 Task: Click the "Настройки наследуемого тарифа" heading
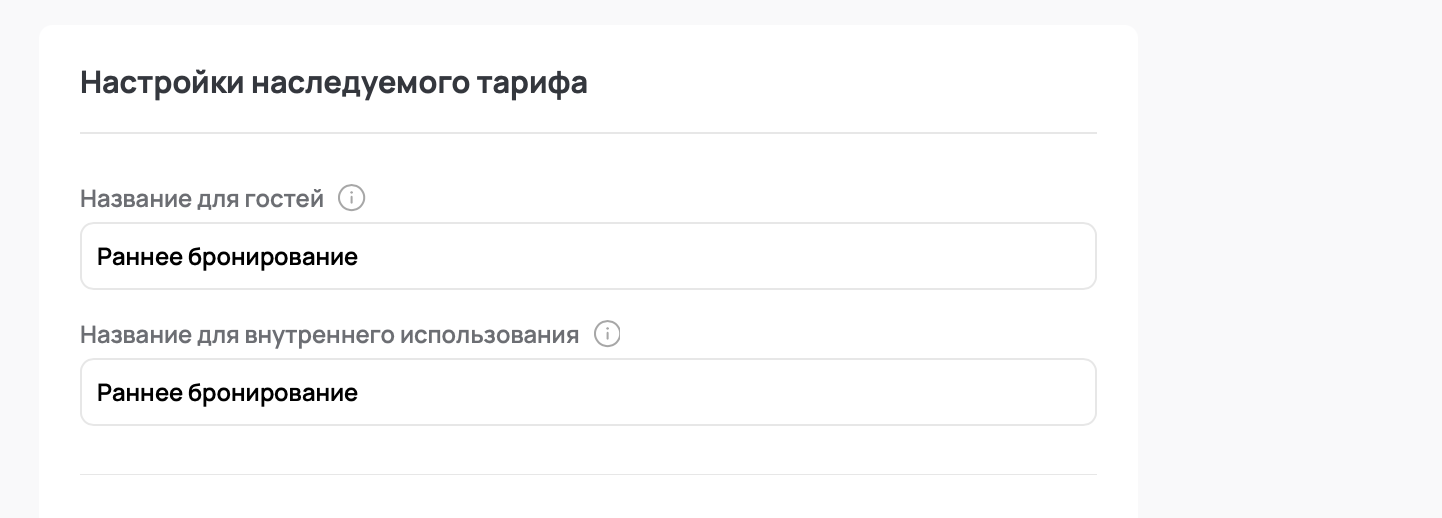[x=333, y=83]
